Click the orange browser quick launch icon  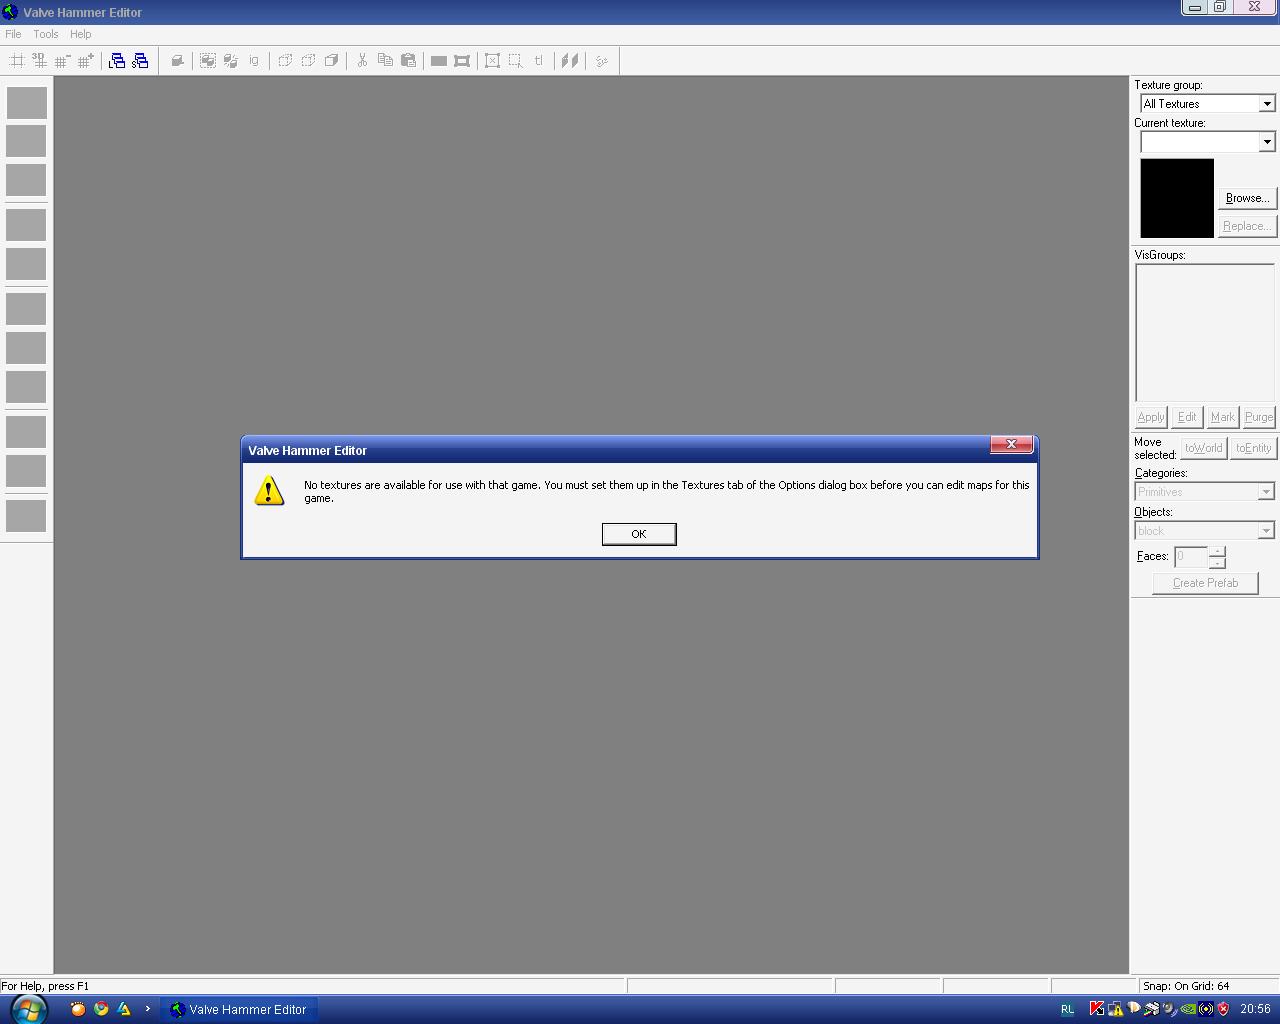click(78, 1009)
